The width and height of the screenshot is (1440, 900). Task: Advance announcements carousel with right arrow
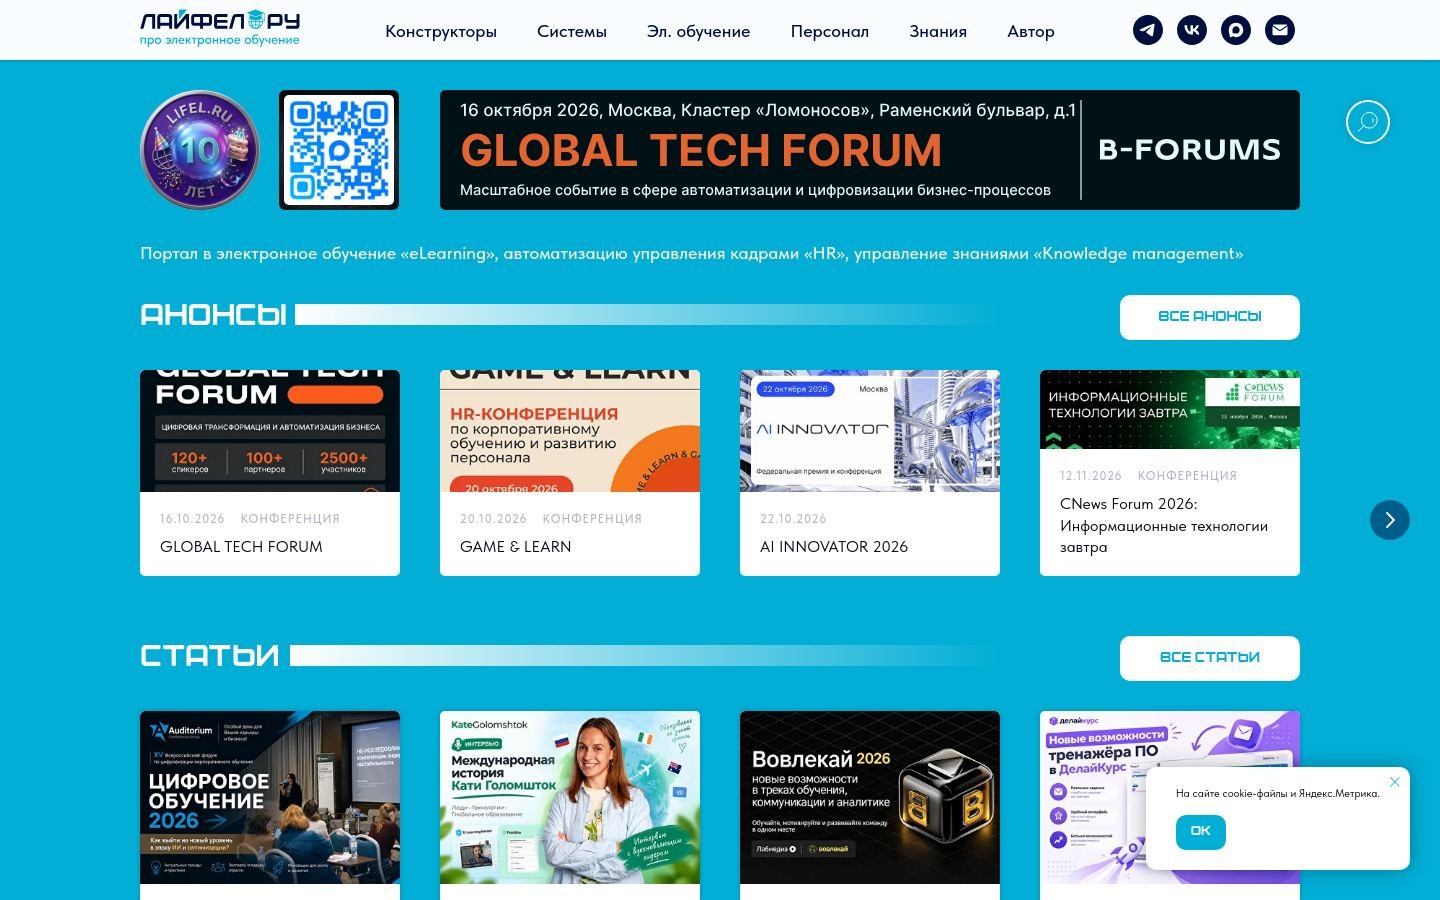pos(1390,520)
